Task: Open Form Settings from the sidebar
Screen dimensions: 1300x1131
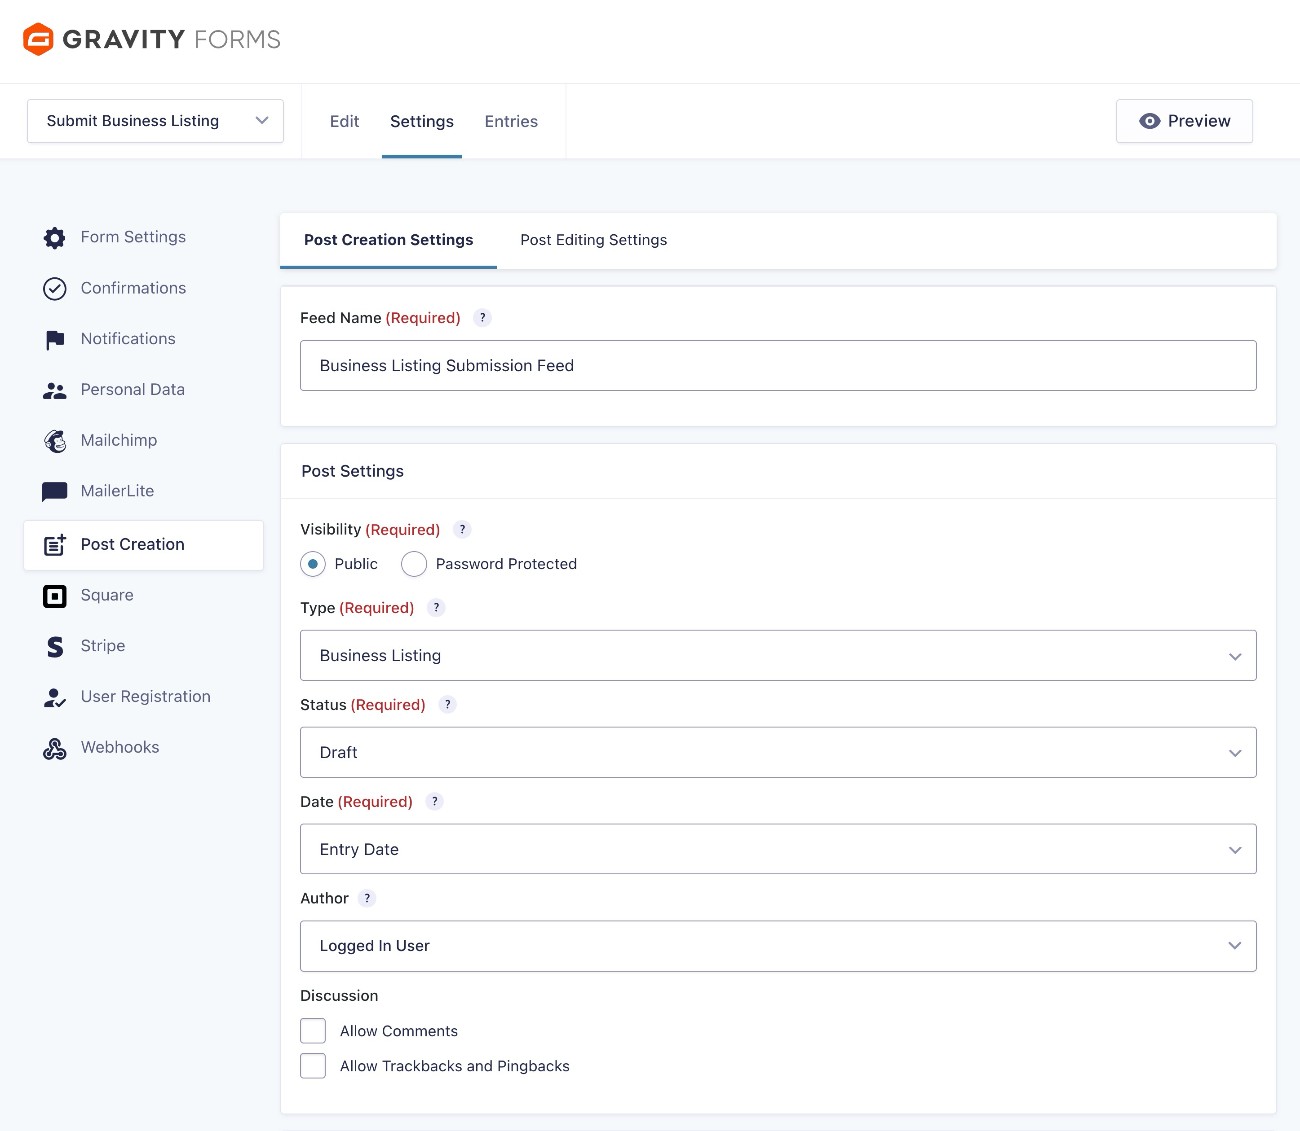Action: click(54, 237)
